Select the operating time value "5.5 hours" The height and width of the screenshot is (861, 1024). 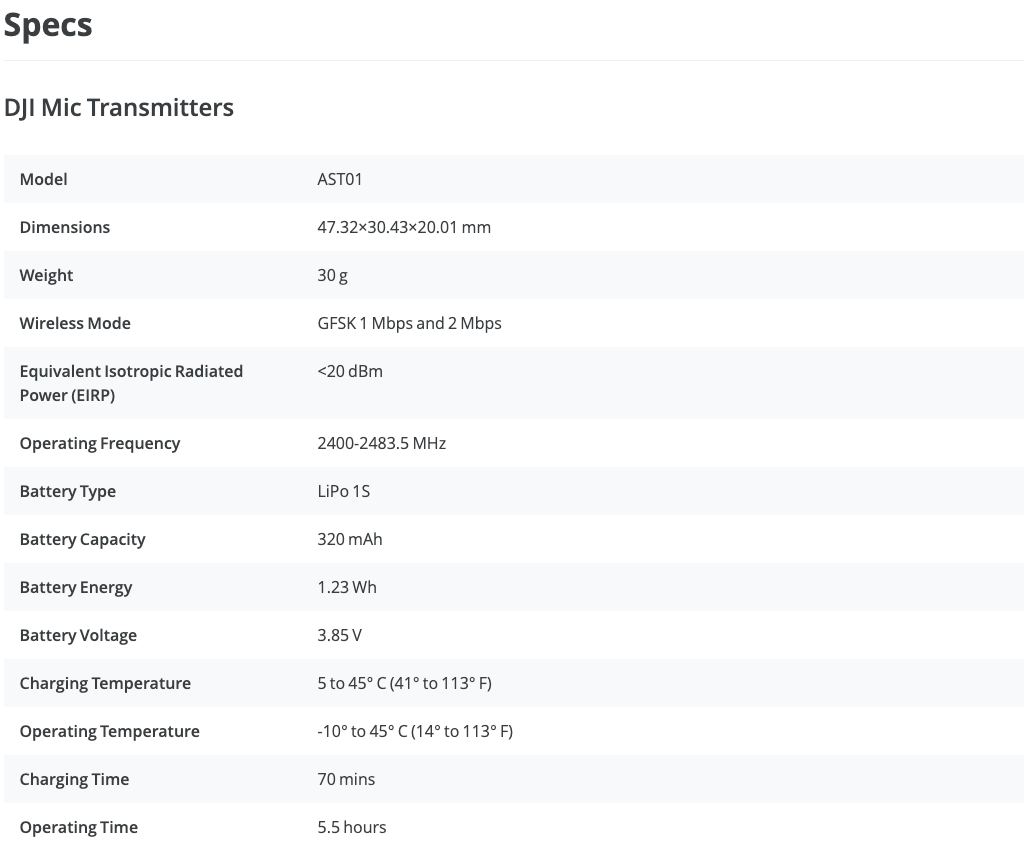click(x=352, y=828)
